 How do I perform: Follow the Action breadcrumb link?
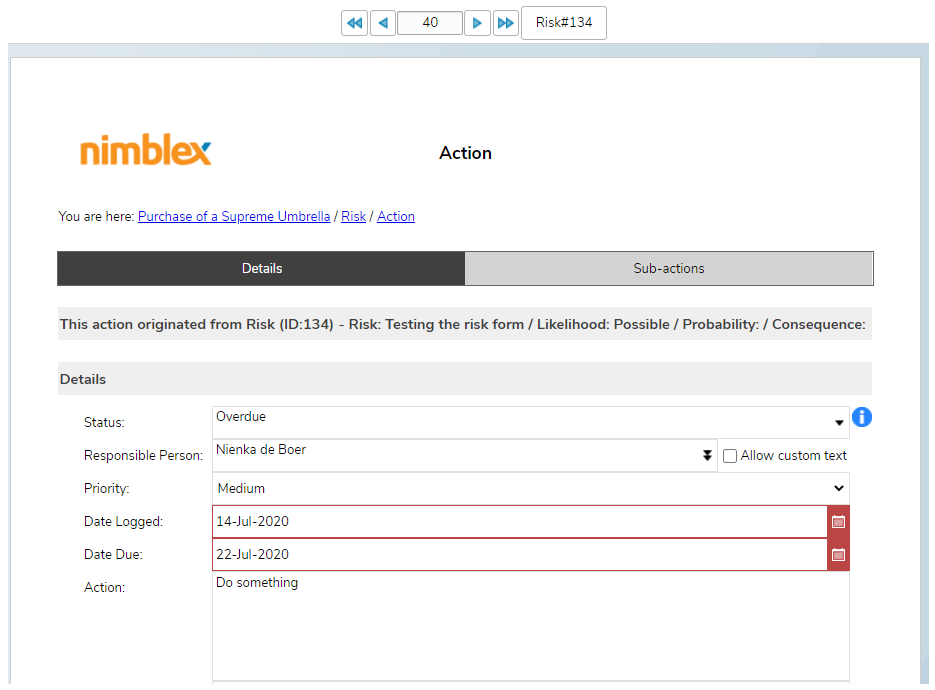[x=395, y=216]
